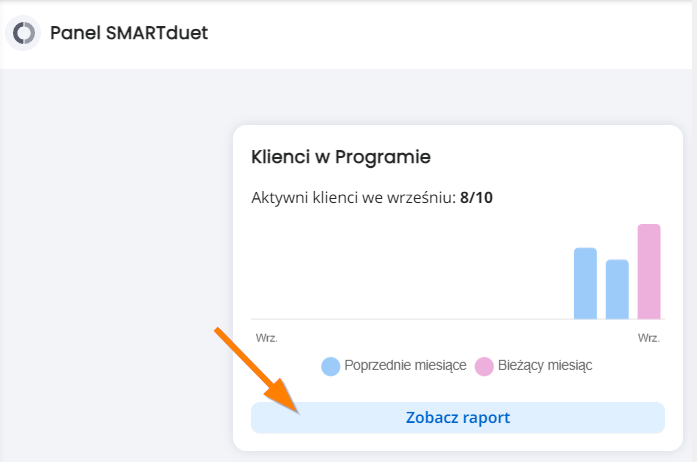Select the bold 8/10 active clients value
Screen dimensions: 697x462
coord(477,197)
